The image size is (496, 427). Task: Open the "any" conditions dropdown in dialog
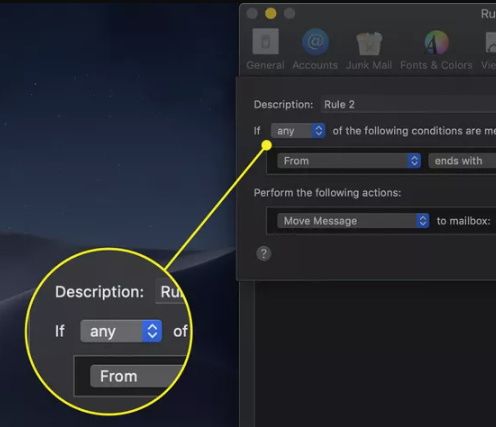tap(298, 131)
